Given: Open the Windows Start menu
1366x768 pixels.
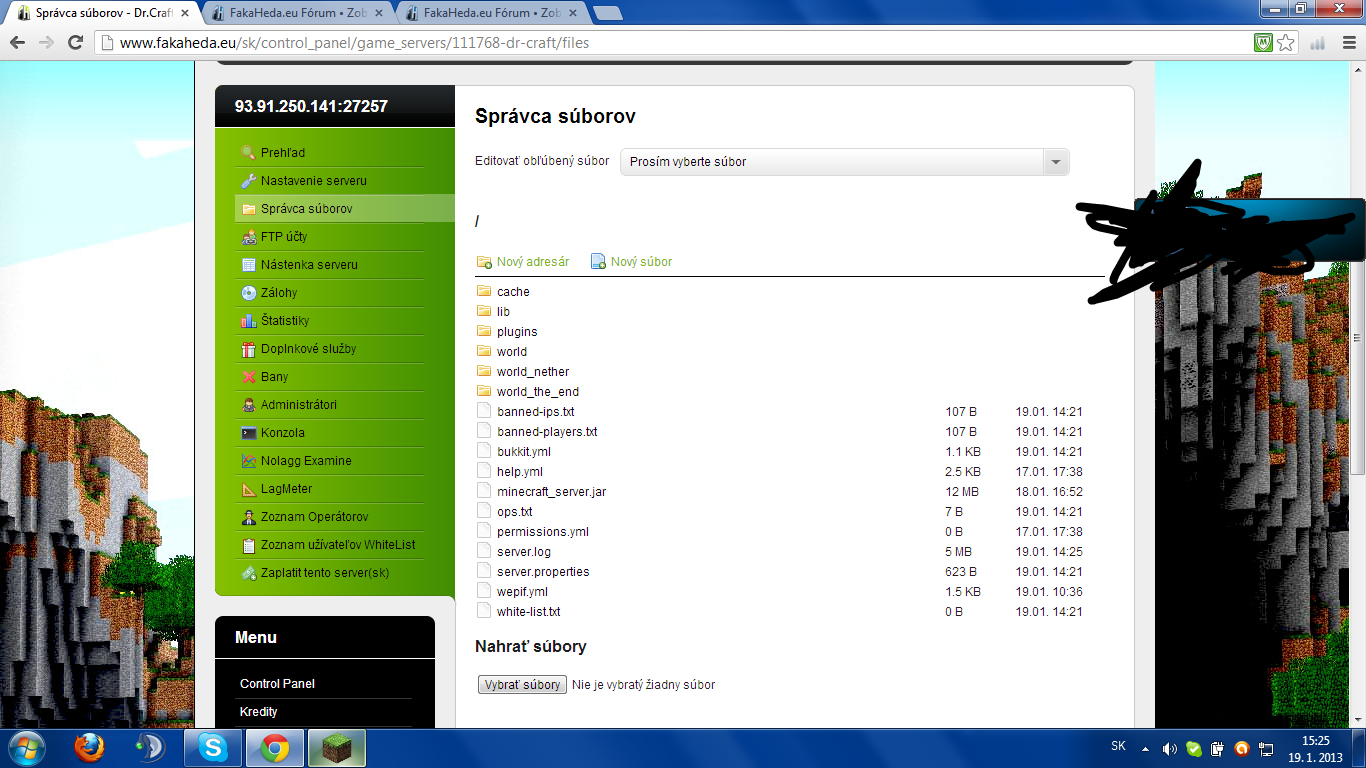Looking at the screenshot, I should pyautogui.click(x=26, y=748).
